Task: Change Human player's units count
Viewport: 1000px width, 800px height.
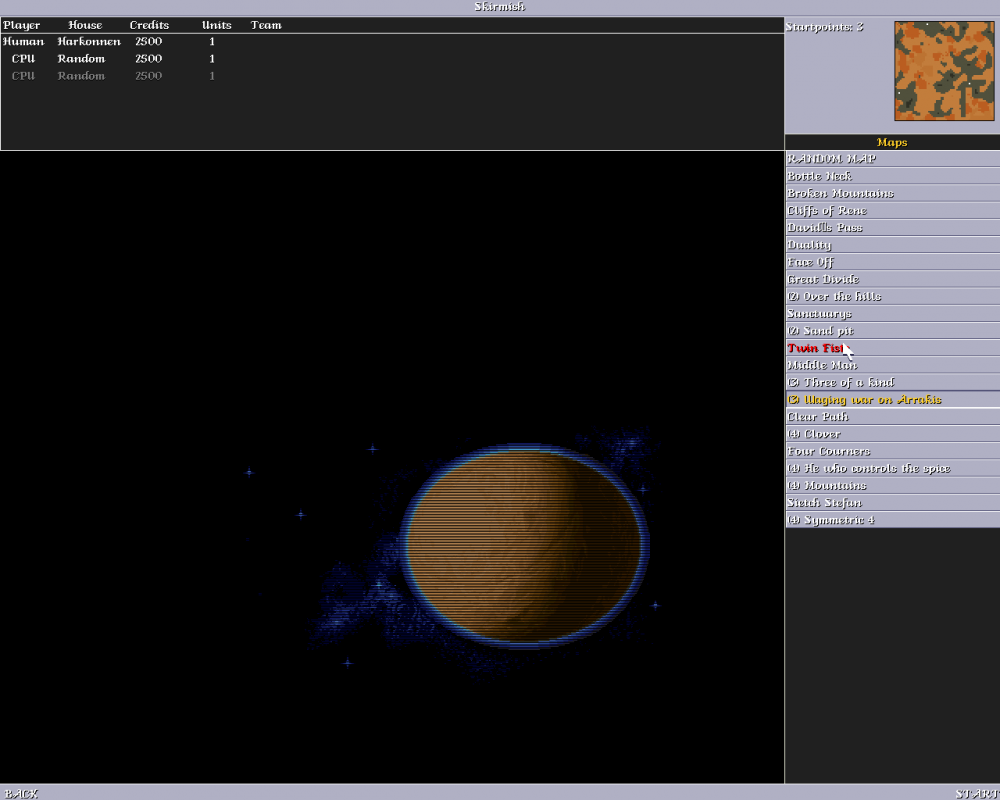Action: (212, 42)
